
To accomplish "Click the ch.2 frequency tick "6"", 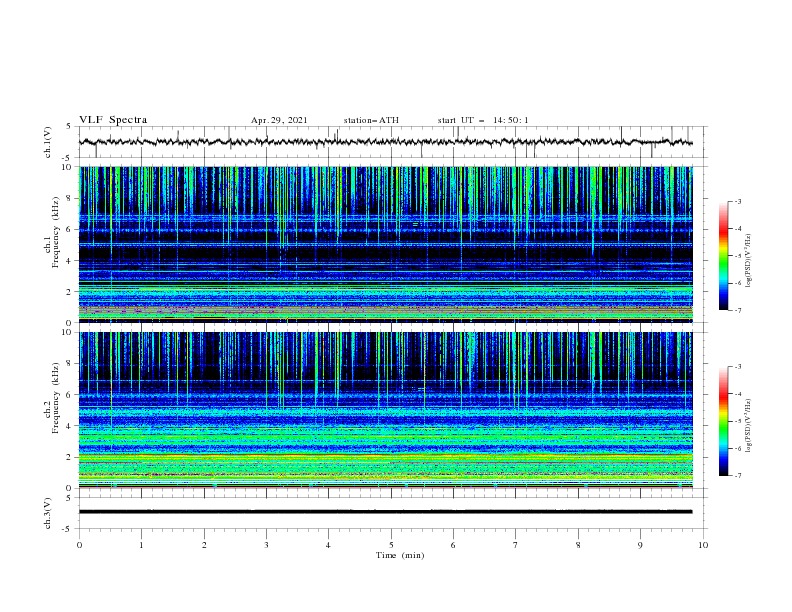I will (x=70, y=394).
